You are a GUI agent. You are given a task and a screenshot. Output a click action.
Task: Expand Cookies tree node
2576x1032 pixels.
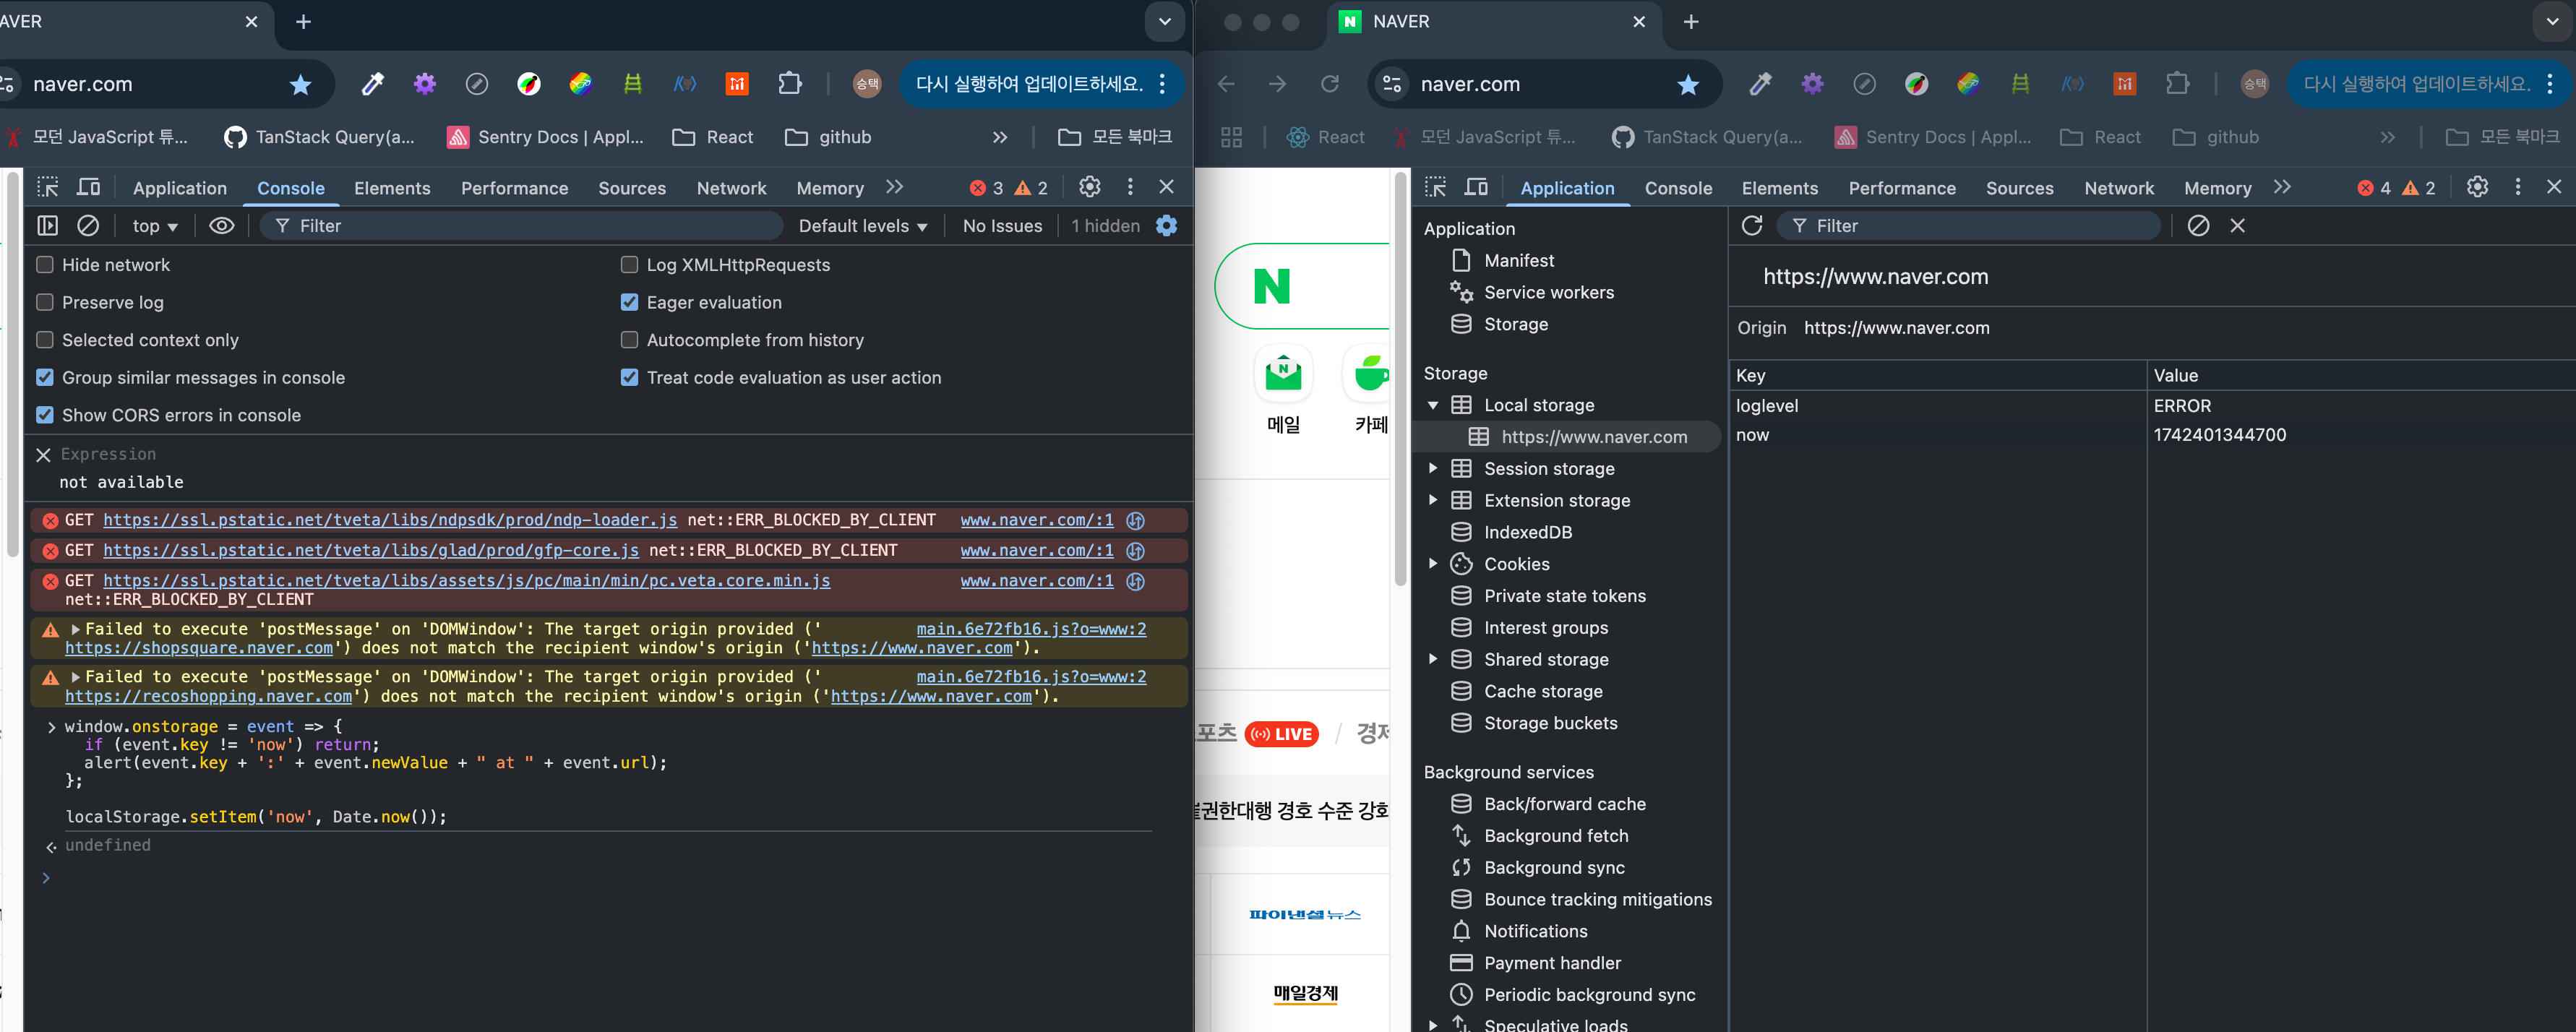click(x=1433, y=564)
